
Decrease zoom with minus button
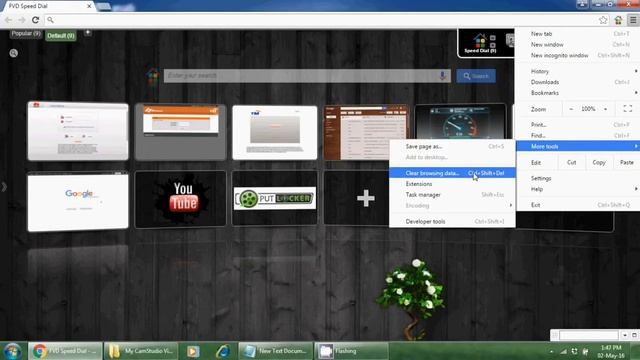coord(571,109)
